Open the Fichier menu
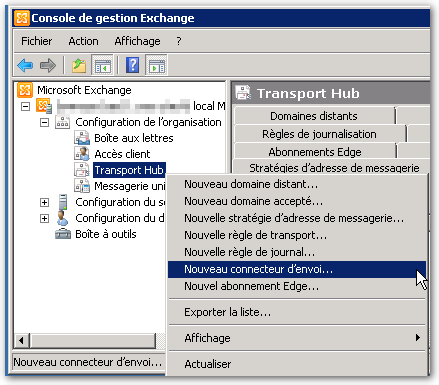 tap(37, 41)
